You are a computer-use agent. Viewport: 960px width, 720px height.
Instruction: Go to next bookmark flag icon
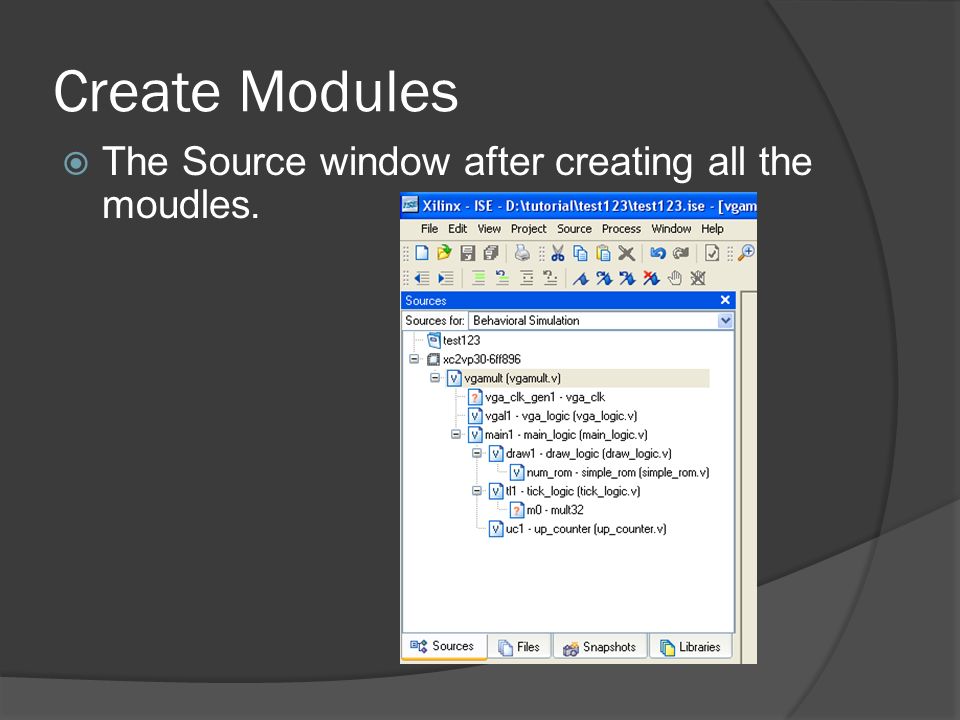pos(604,279)
